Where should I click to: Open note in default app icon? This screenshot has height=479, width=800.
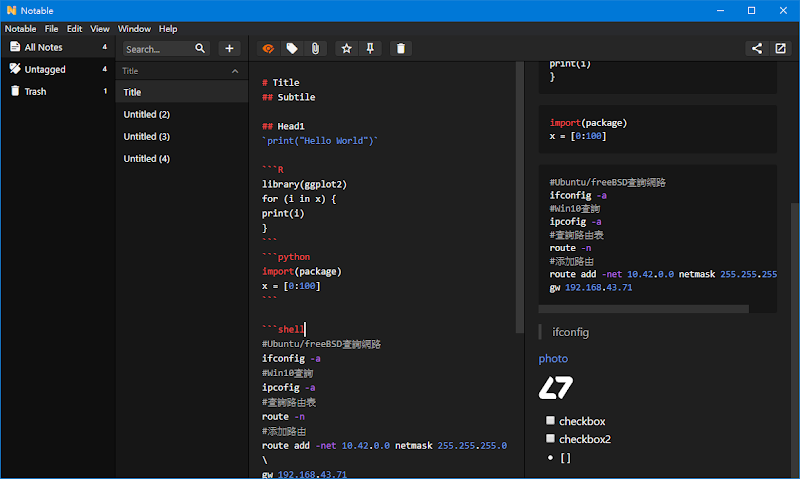tap(781, 48)
